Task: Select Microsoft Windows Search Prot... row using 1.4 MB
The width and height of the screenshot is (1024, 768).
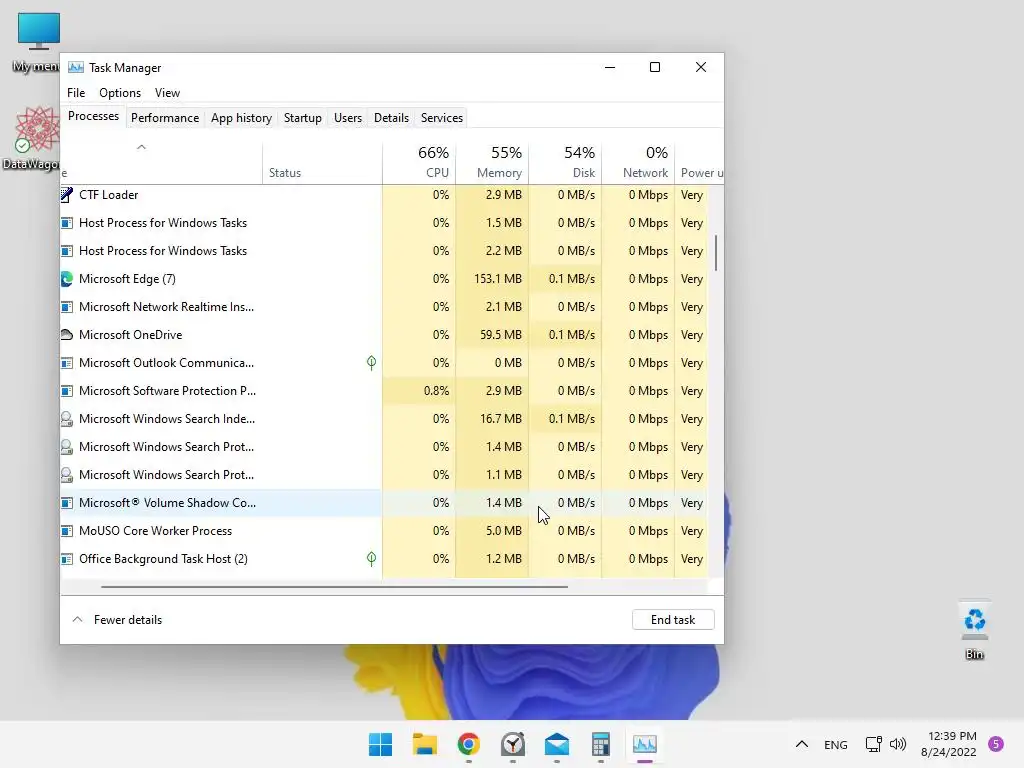Action: [384, 447]
